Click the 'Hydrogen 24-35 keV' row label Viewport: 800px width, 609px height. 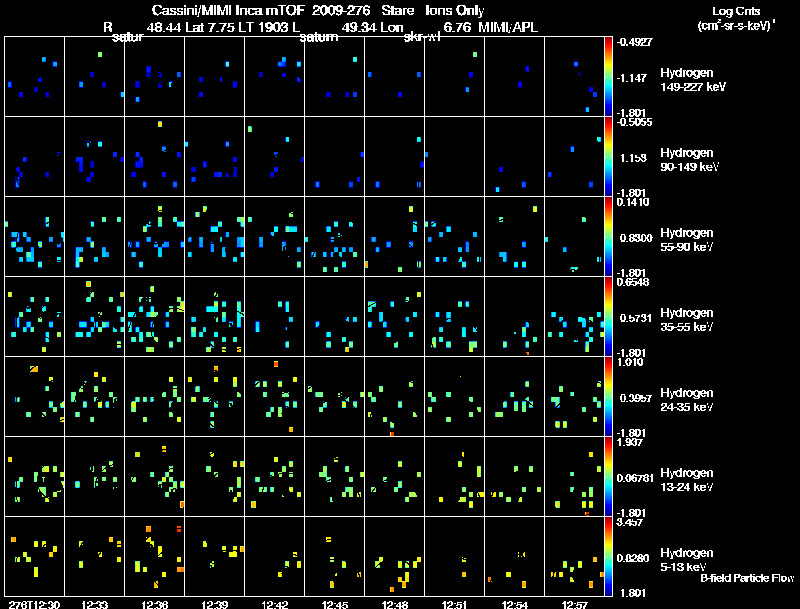[x=687, y=400]
